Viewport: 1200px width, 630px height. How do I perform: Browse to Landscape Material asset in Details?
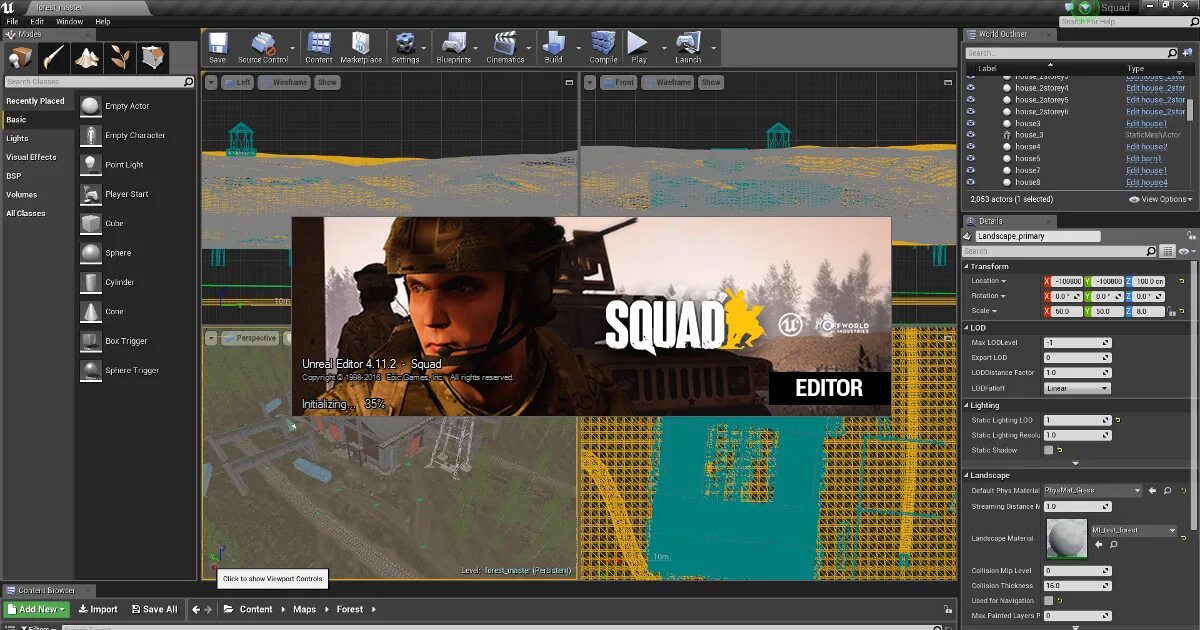click(1113, 545)
